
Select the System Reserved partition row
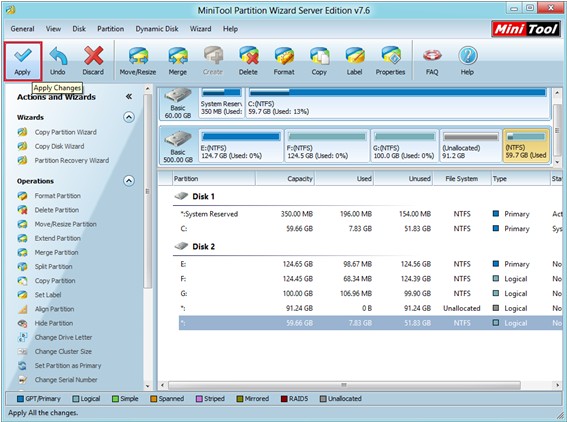tap(370, 214)
